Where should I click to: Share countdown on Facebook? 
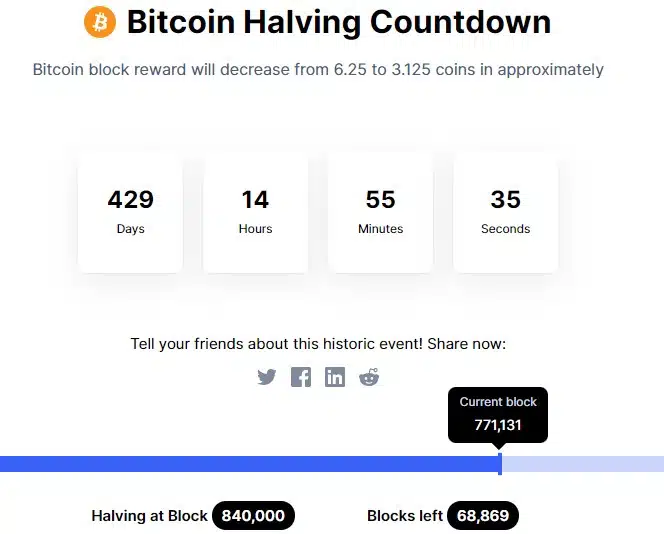(x=301, y=377)
